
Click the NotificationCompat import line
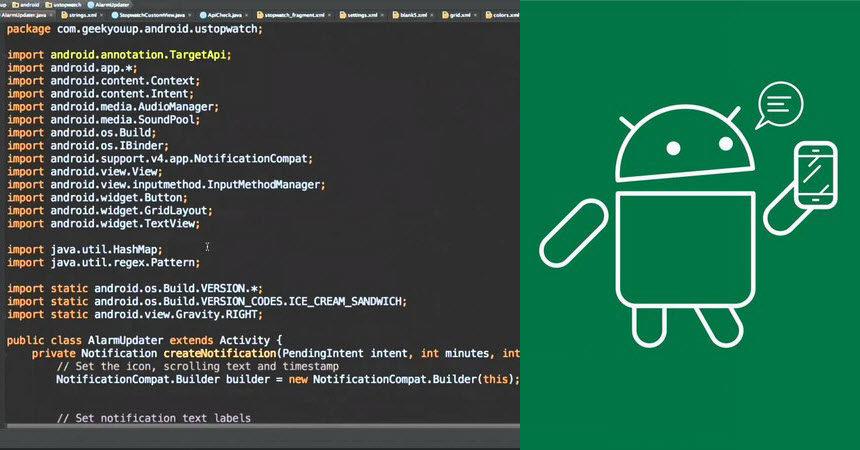[x=160, y=159]
